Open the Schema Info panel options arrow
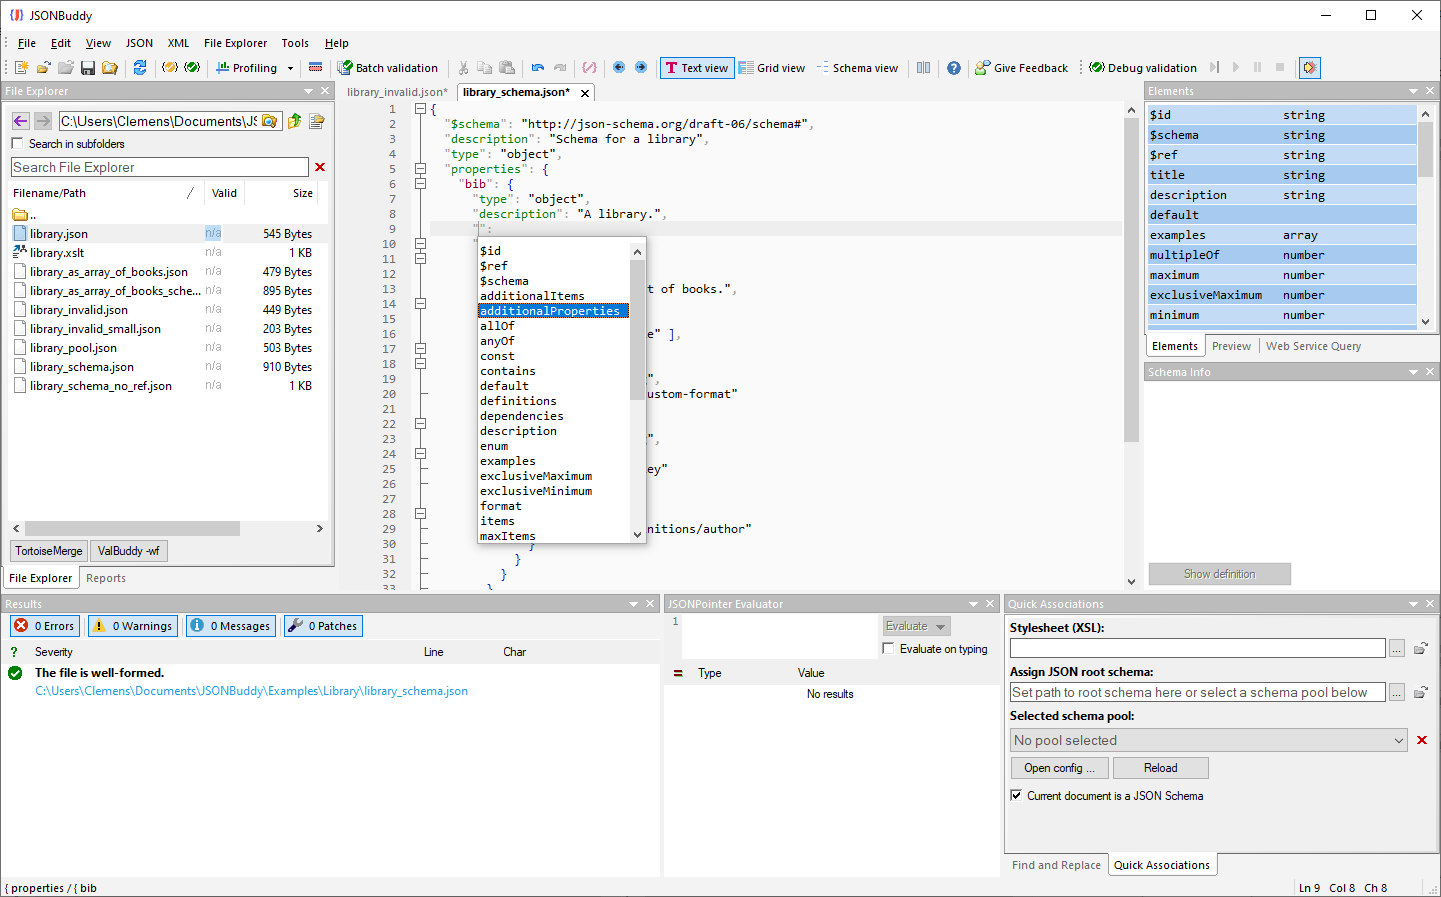 (x=1414, y=372)
